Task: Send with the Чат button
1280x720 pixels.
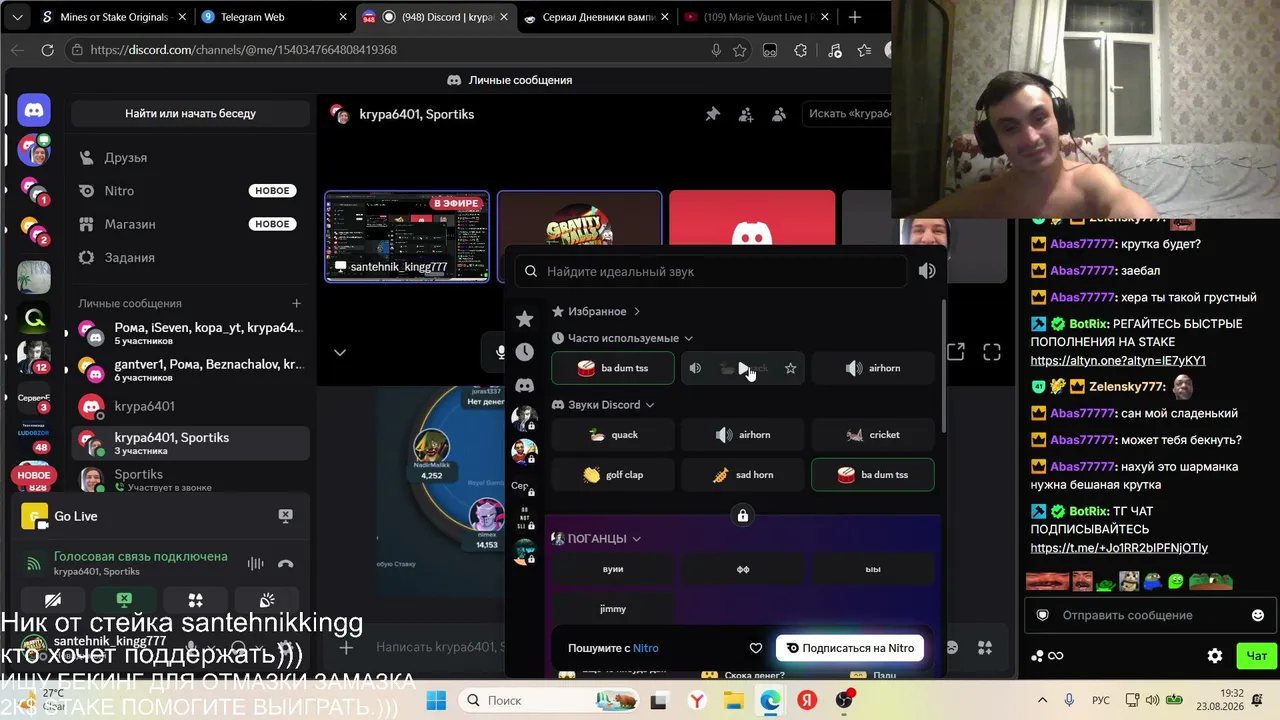Action: 1256,656
